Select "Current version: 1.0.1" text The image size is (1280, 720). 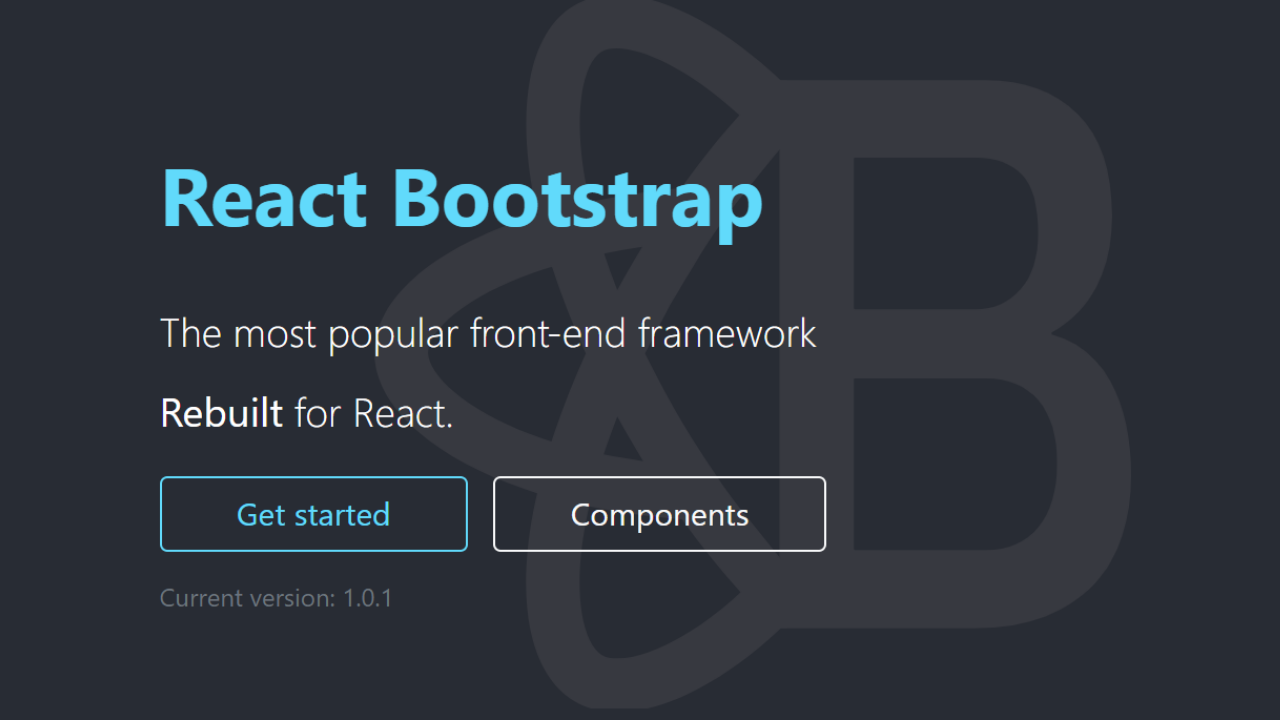tap(276, 599)
